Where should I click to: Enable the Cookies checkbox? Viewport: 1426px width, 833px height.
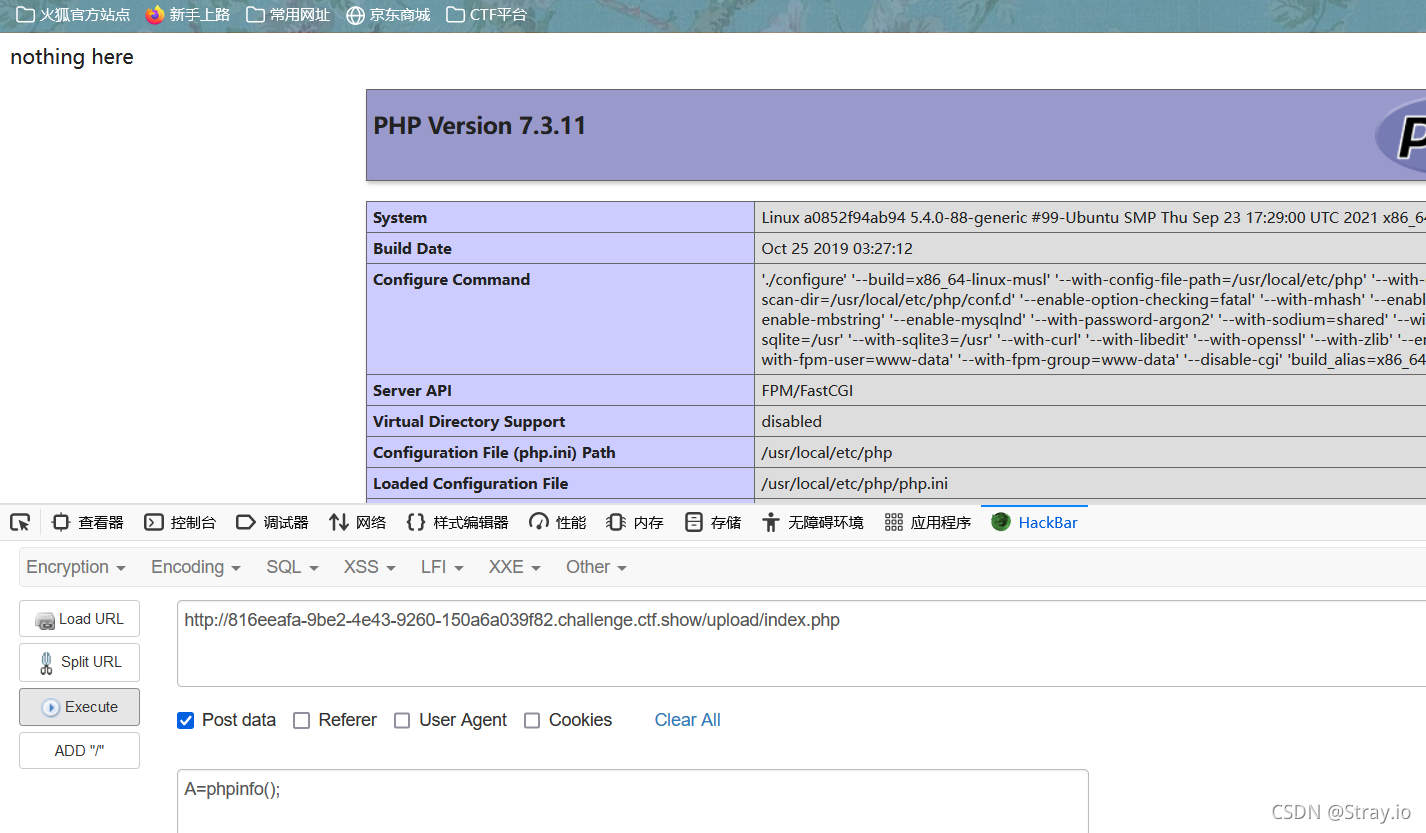tap(532, 720)
